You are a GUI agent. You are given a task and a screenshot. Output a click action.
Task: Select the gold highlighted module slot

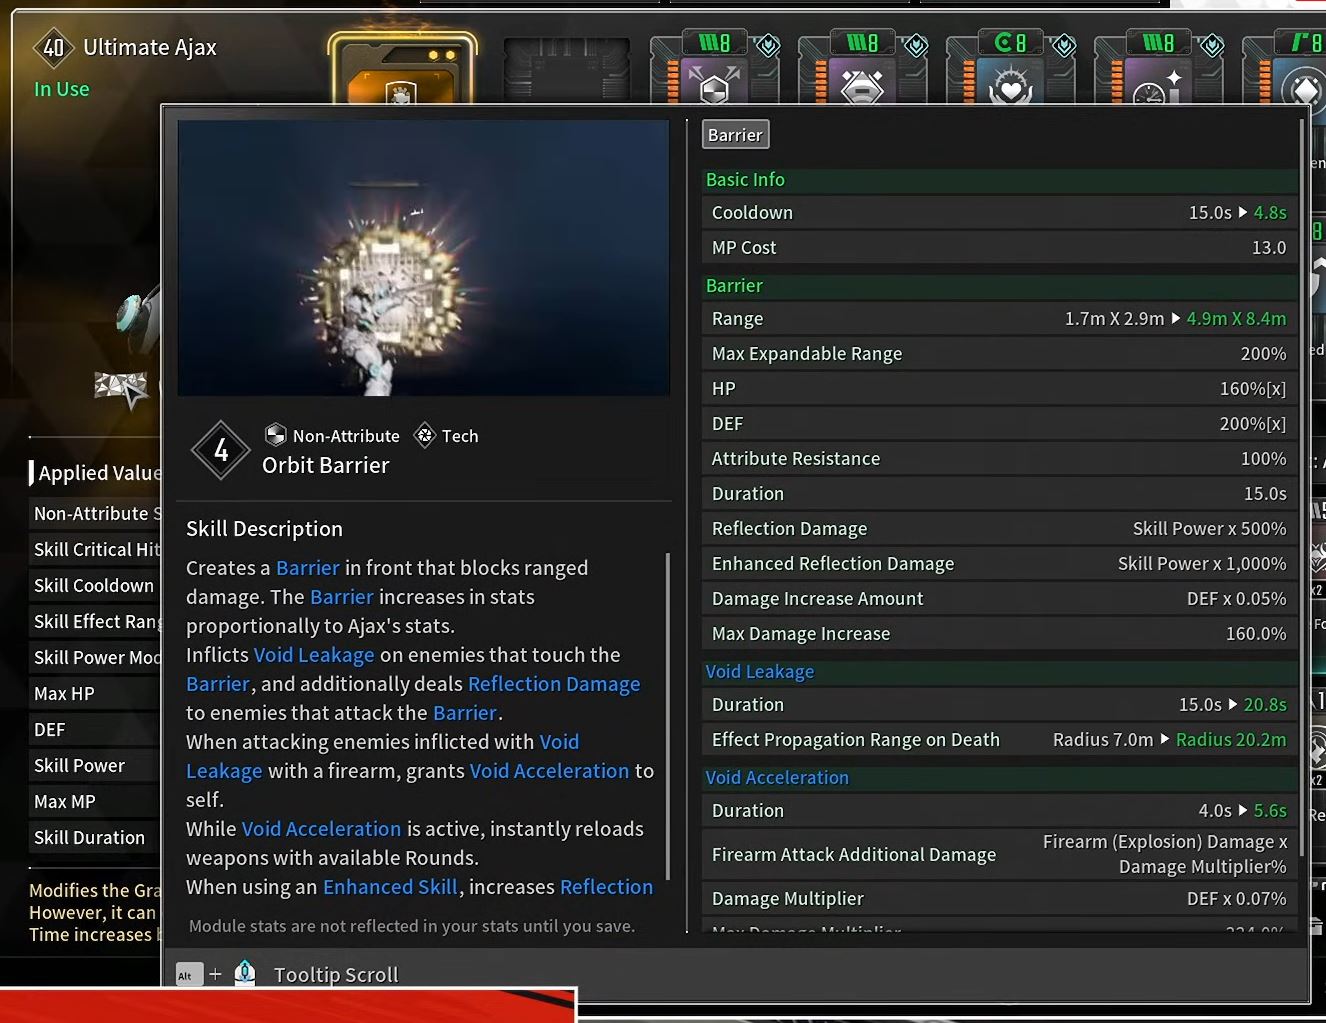[402, 68]
